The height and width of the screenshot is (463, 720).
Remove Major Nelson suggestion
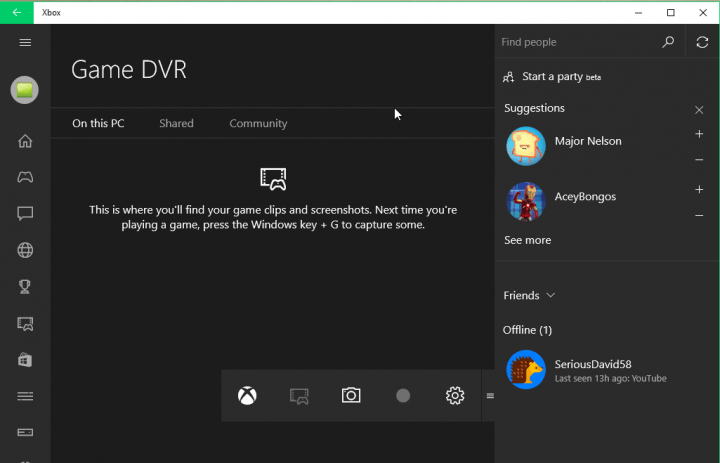699,160
